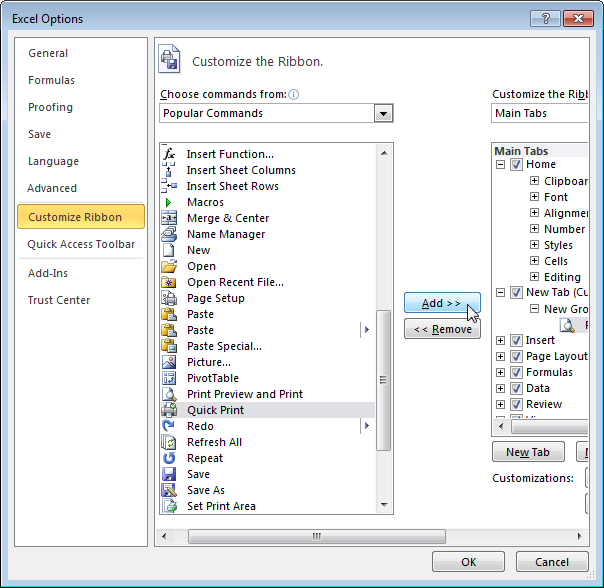Screen dimensions: 604x588
Task: Uncheck the Page Layout checkbox
Action: (x=516, y=356)
